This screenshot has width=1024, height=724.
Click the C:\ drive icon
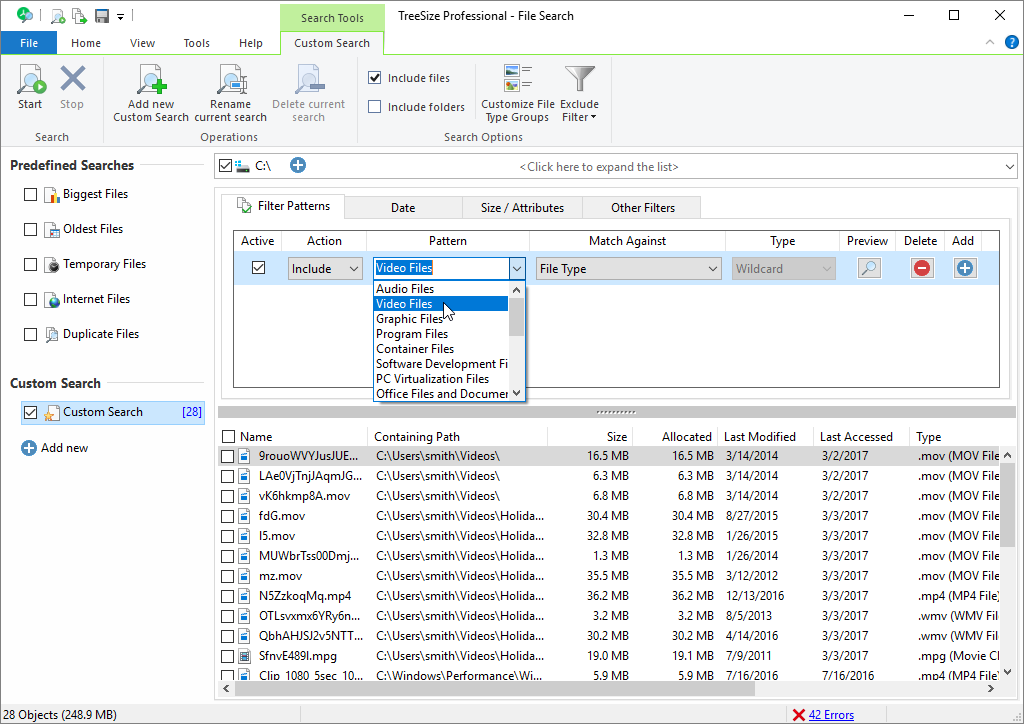tap(243, 166)
